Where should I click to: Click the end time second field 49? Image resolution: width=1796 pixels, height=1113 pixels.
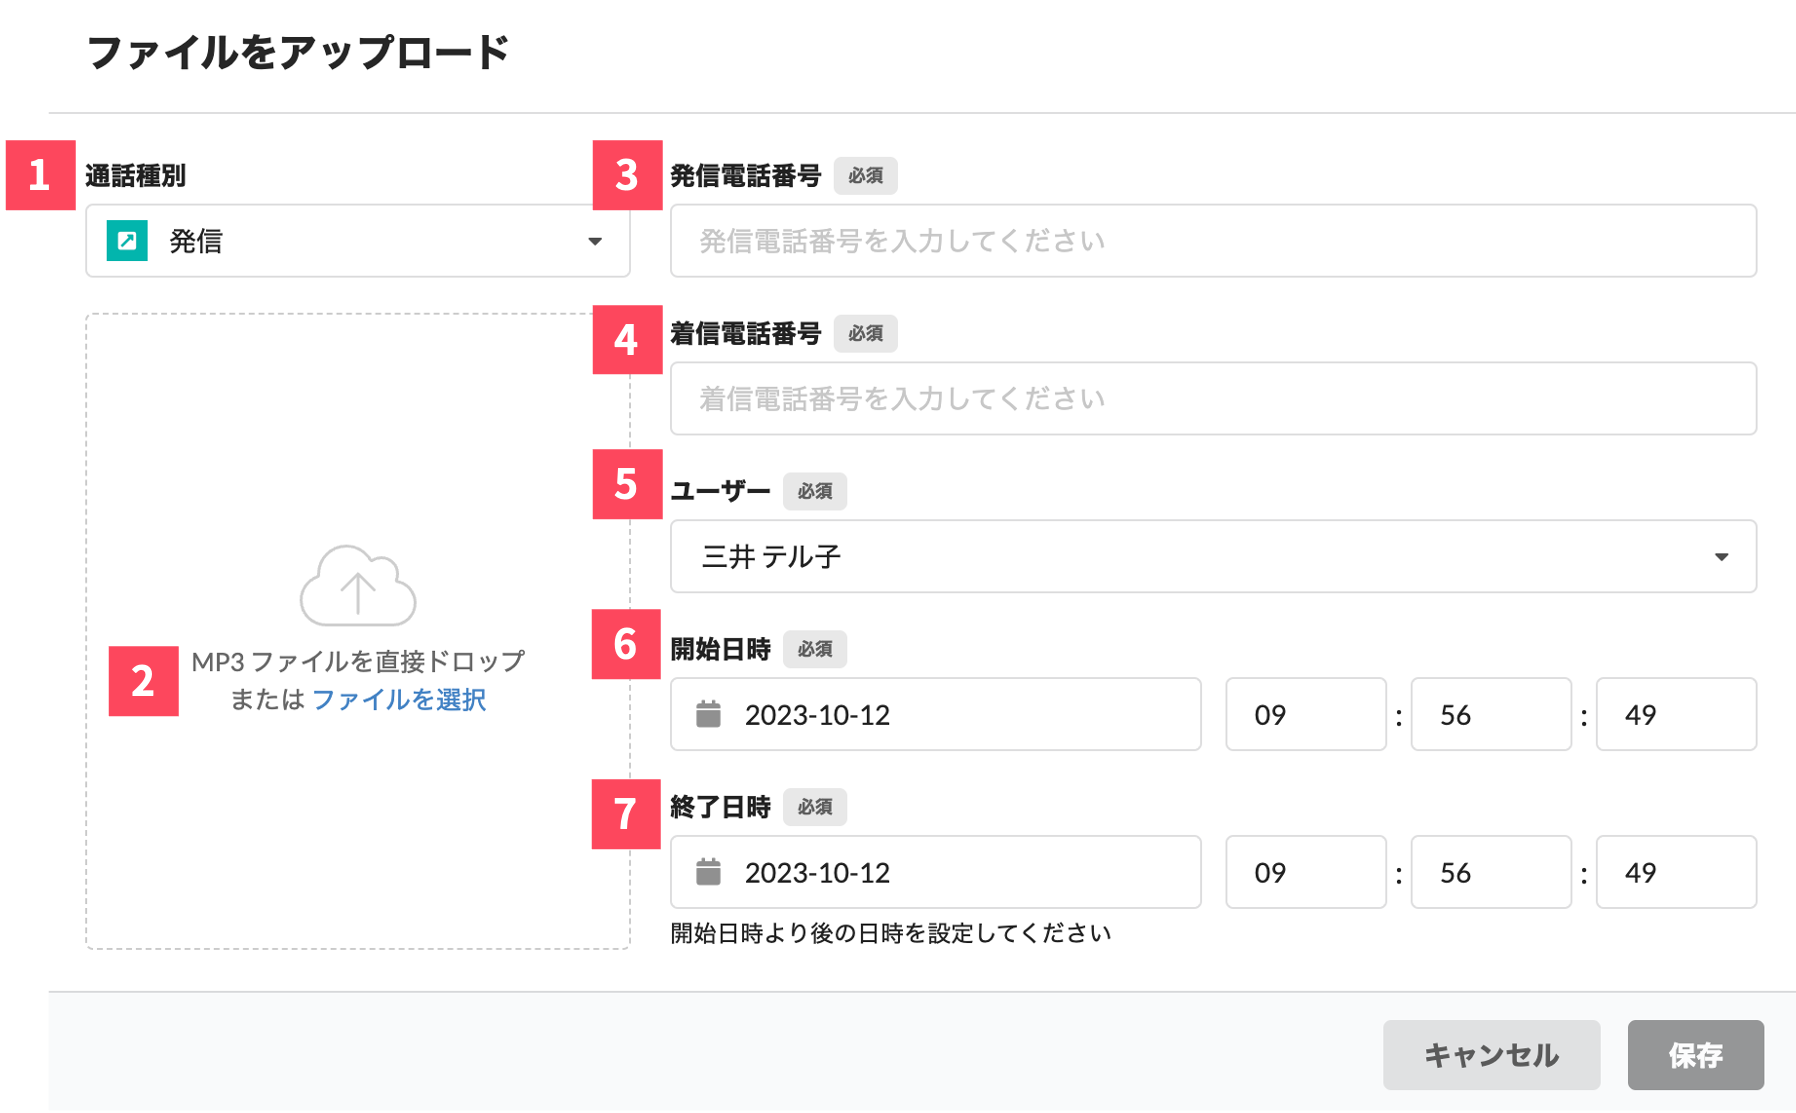coord(1676,872)
